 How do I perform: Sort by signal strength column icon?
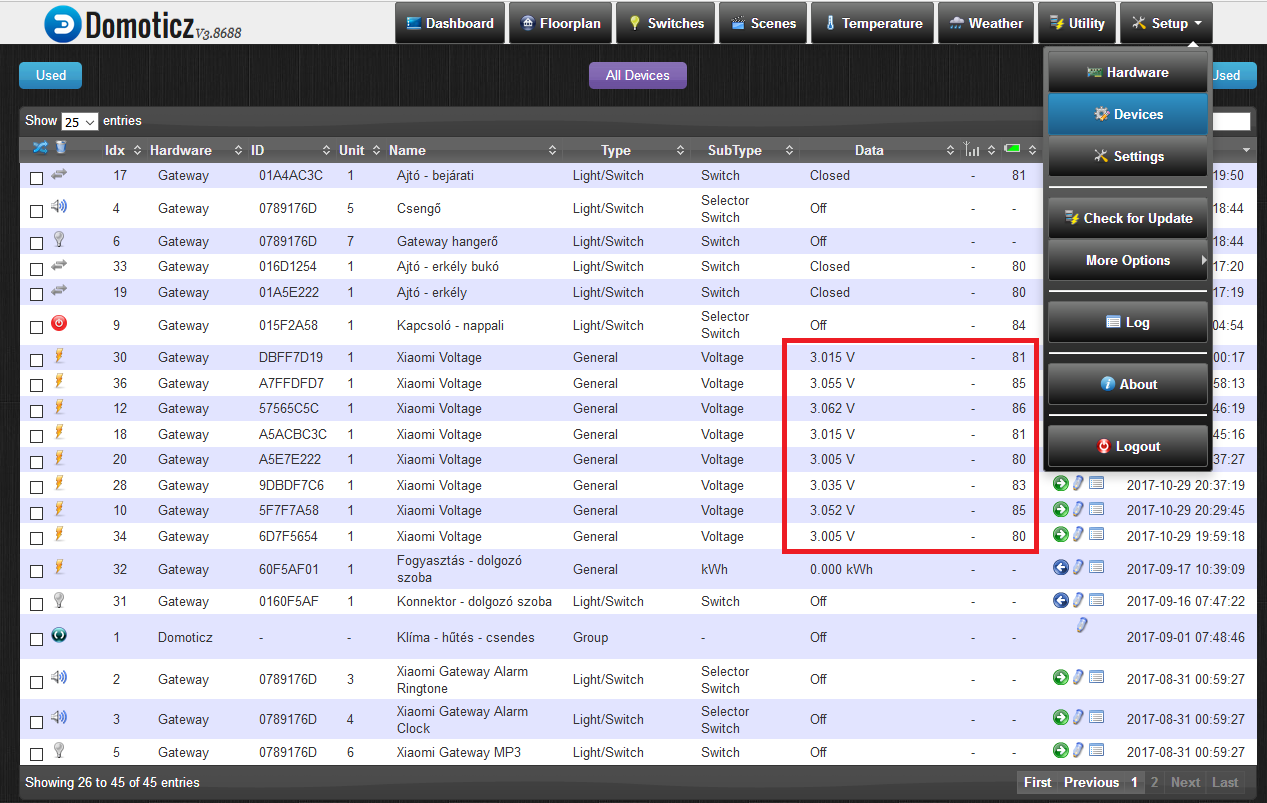(x=971, y=149)
